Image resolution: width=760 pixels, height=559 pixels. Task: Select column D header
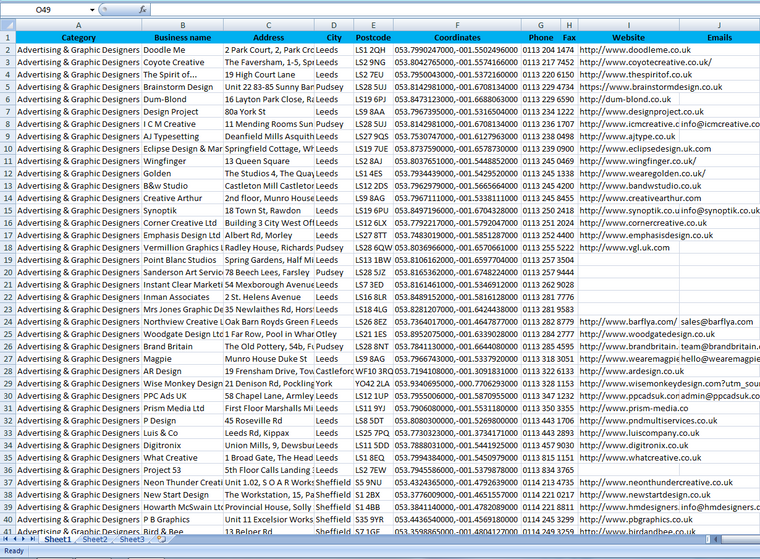coord(334,25)
